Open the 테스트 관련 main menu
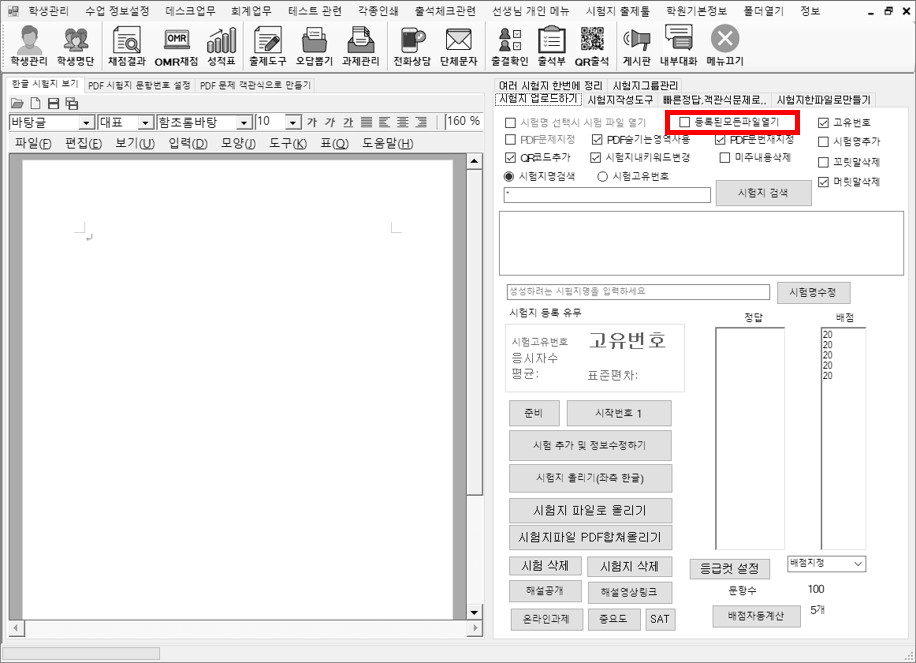916x663 pixels. 315,11
